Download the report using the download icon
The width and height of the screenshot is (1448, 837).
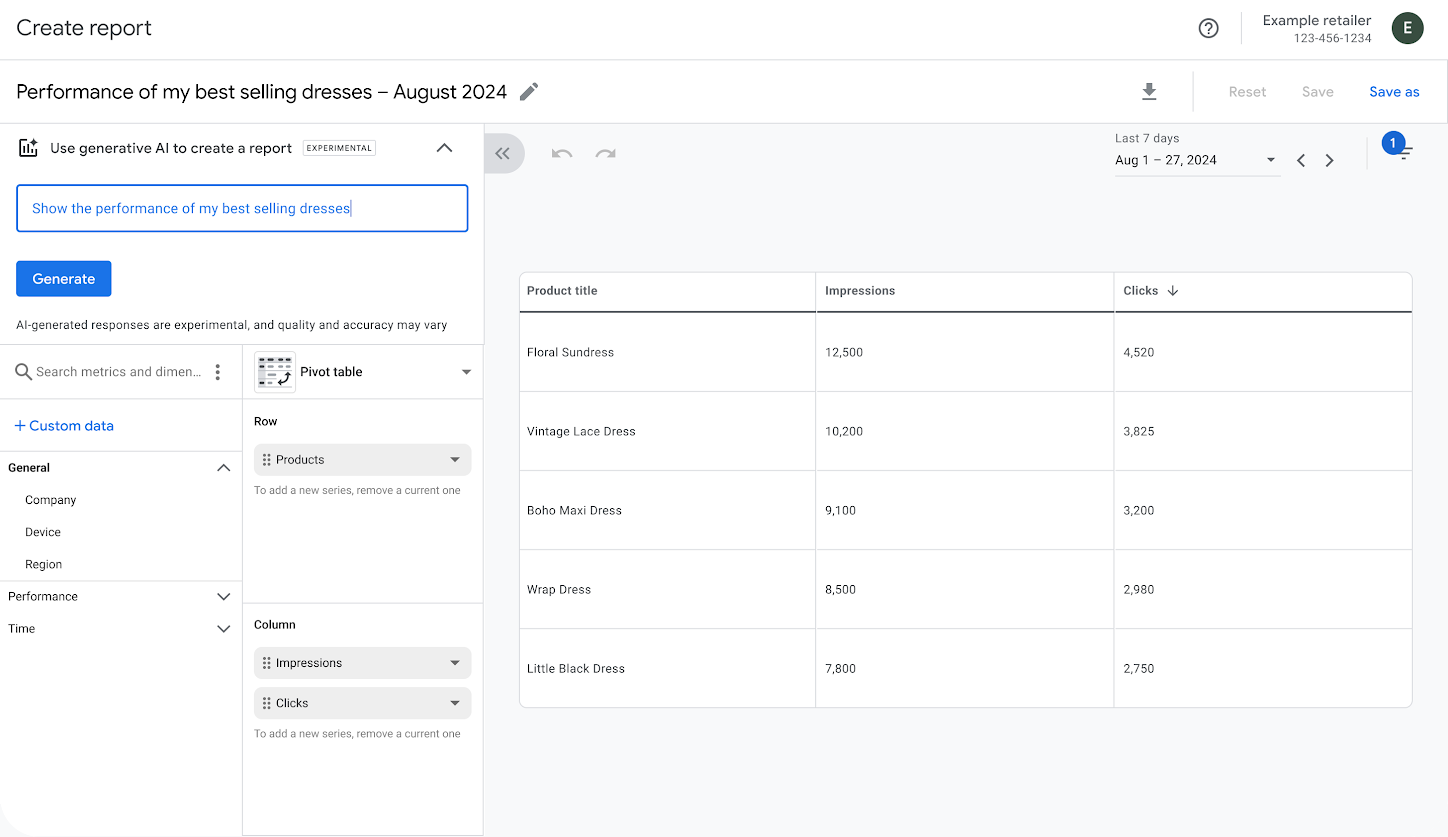tap(1149, 92)
